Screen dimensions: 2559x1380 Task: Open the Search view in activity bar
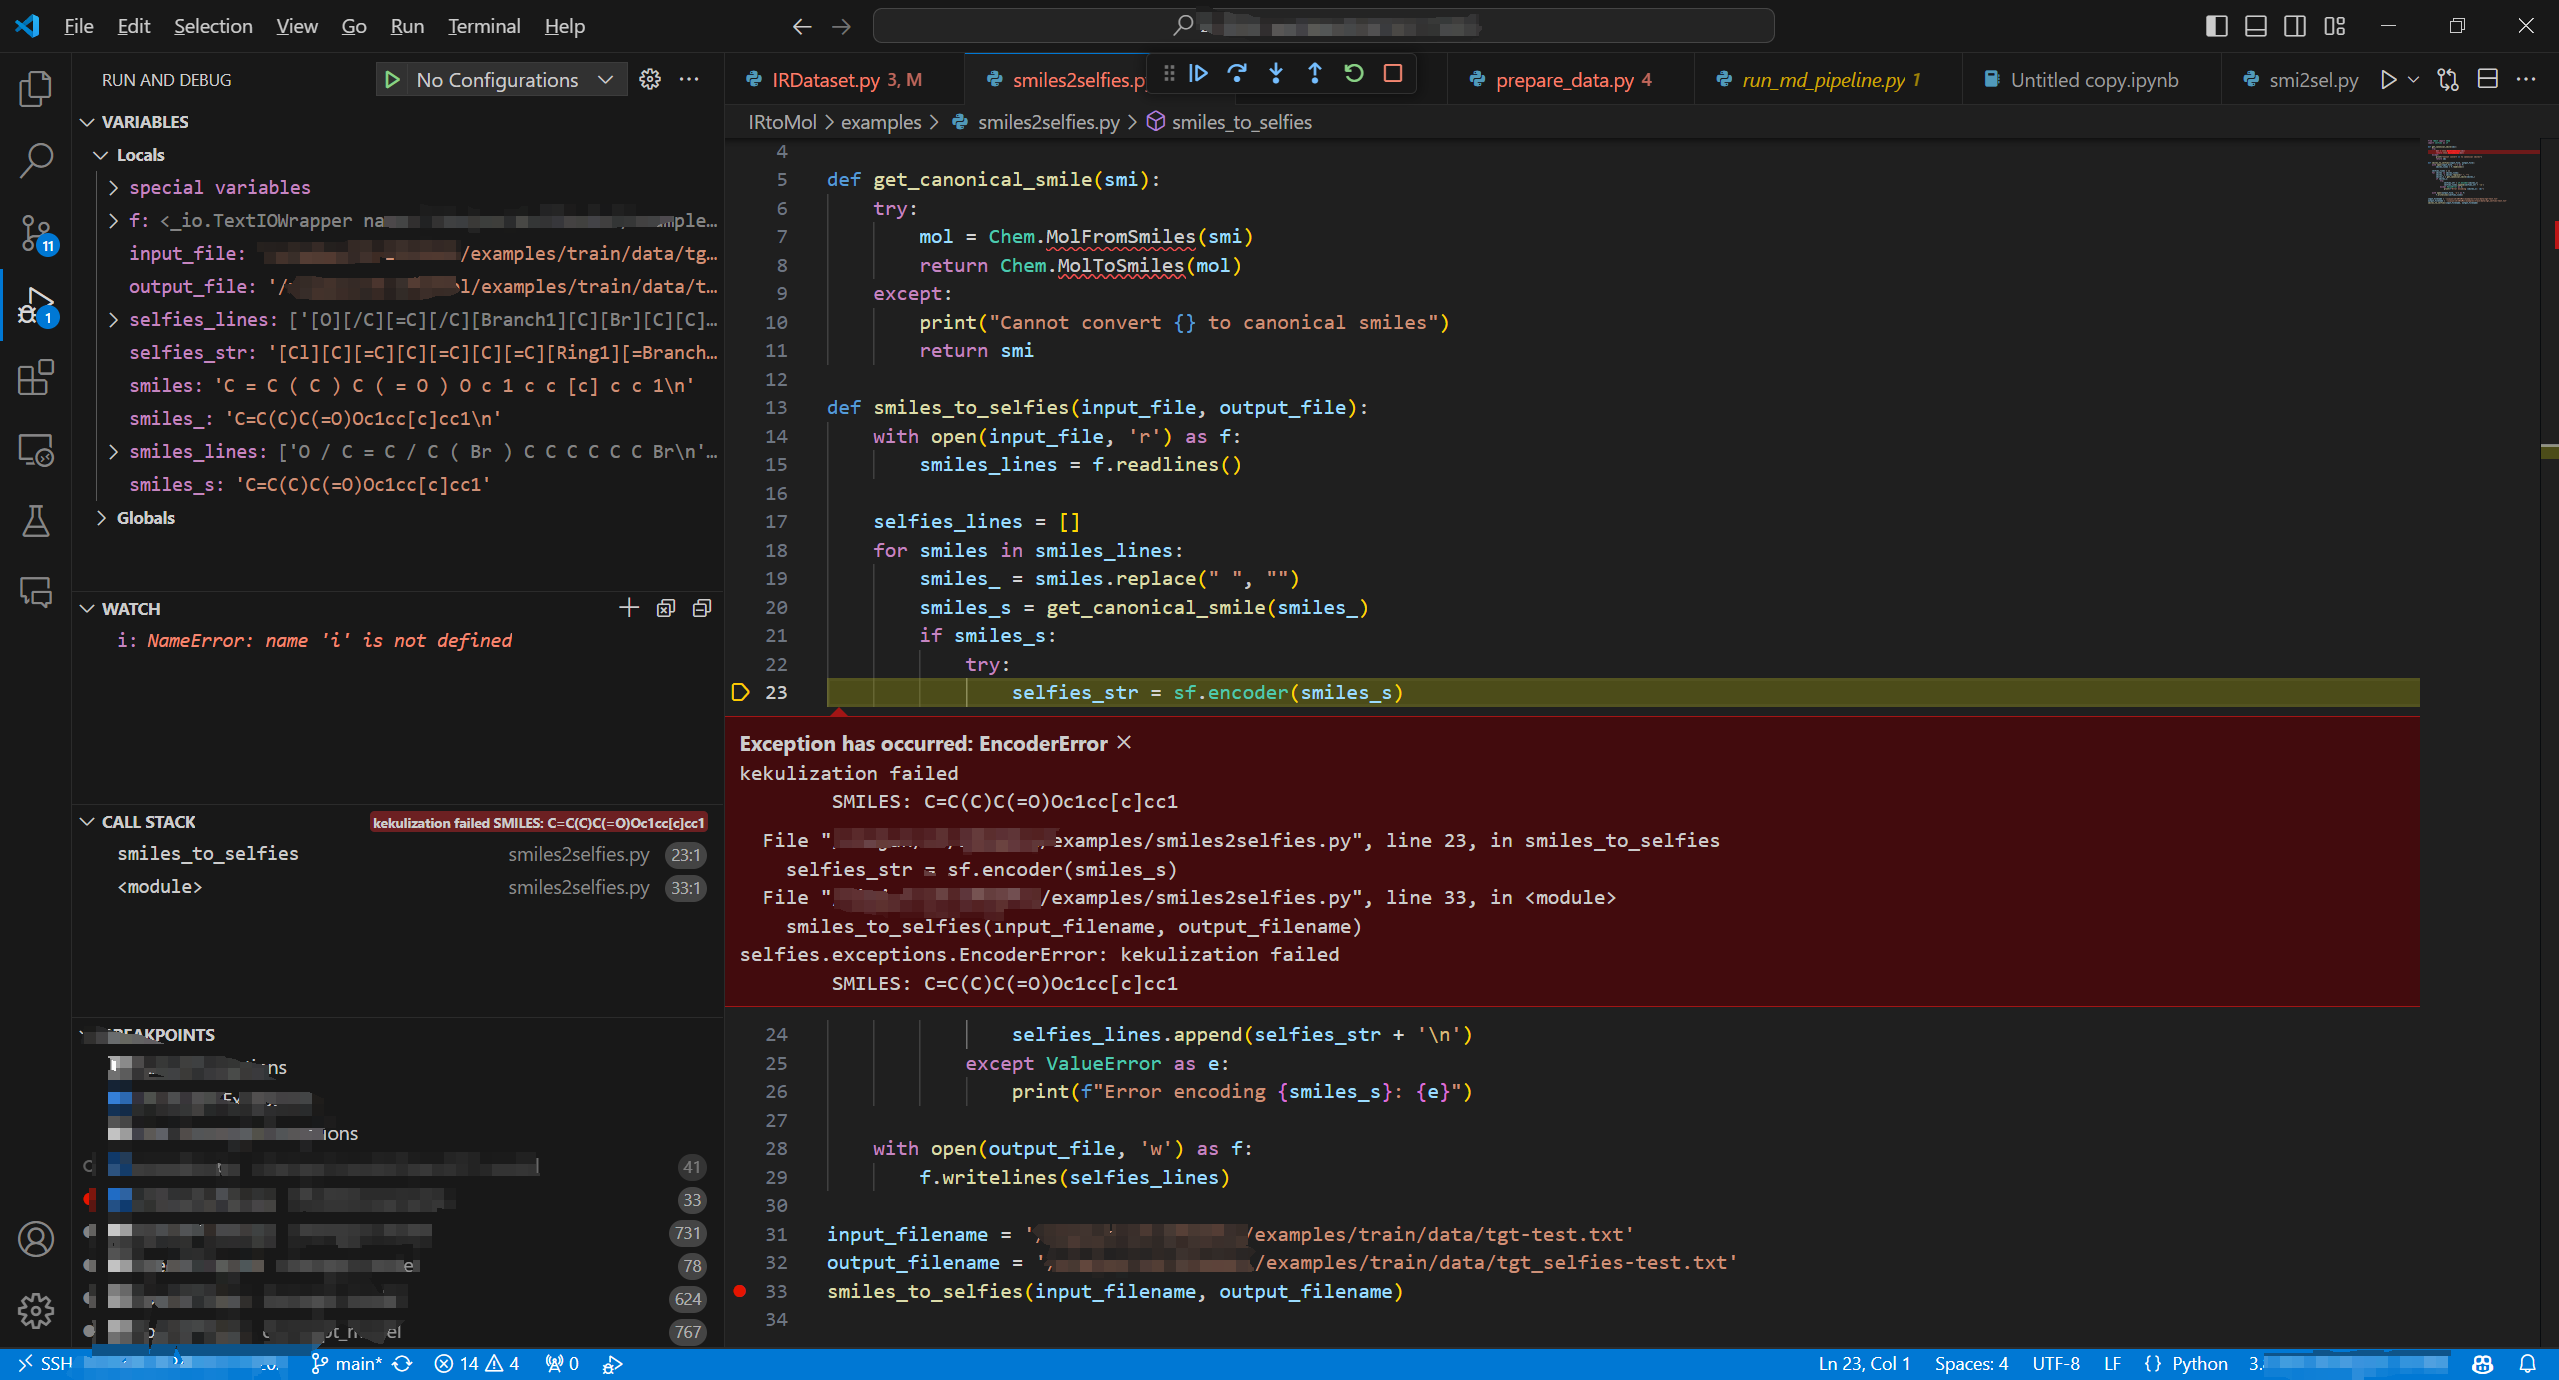coord(36,160)
